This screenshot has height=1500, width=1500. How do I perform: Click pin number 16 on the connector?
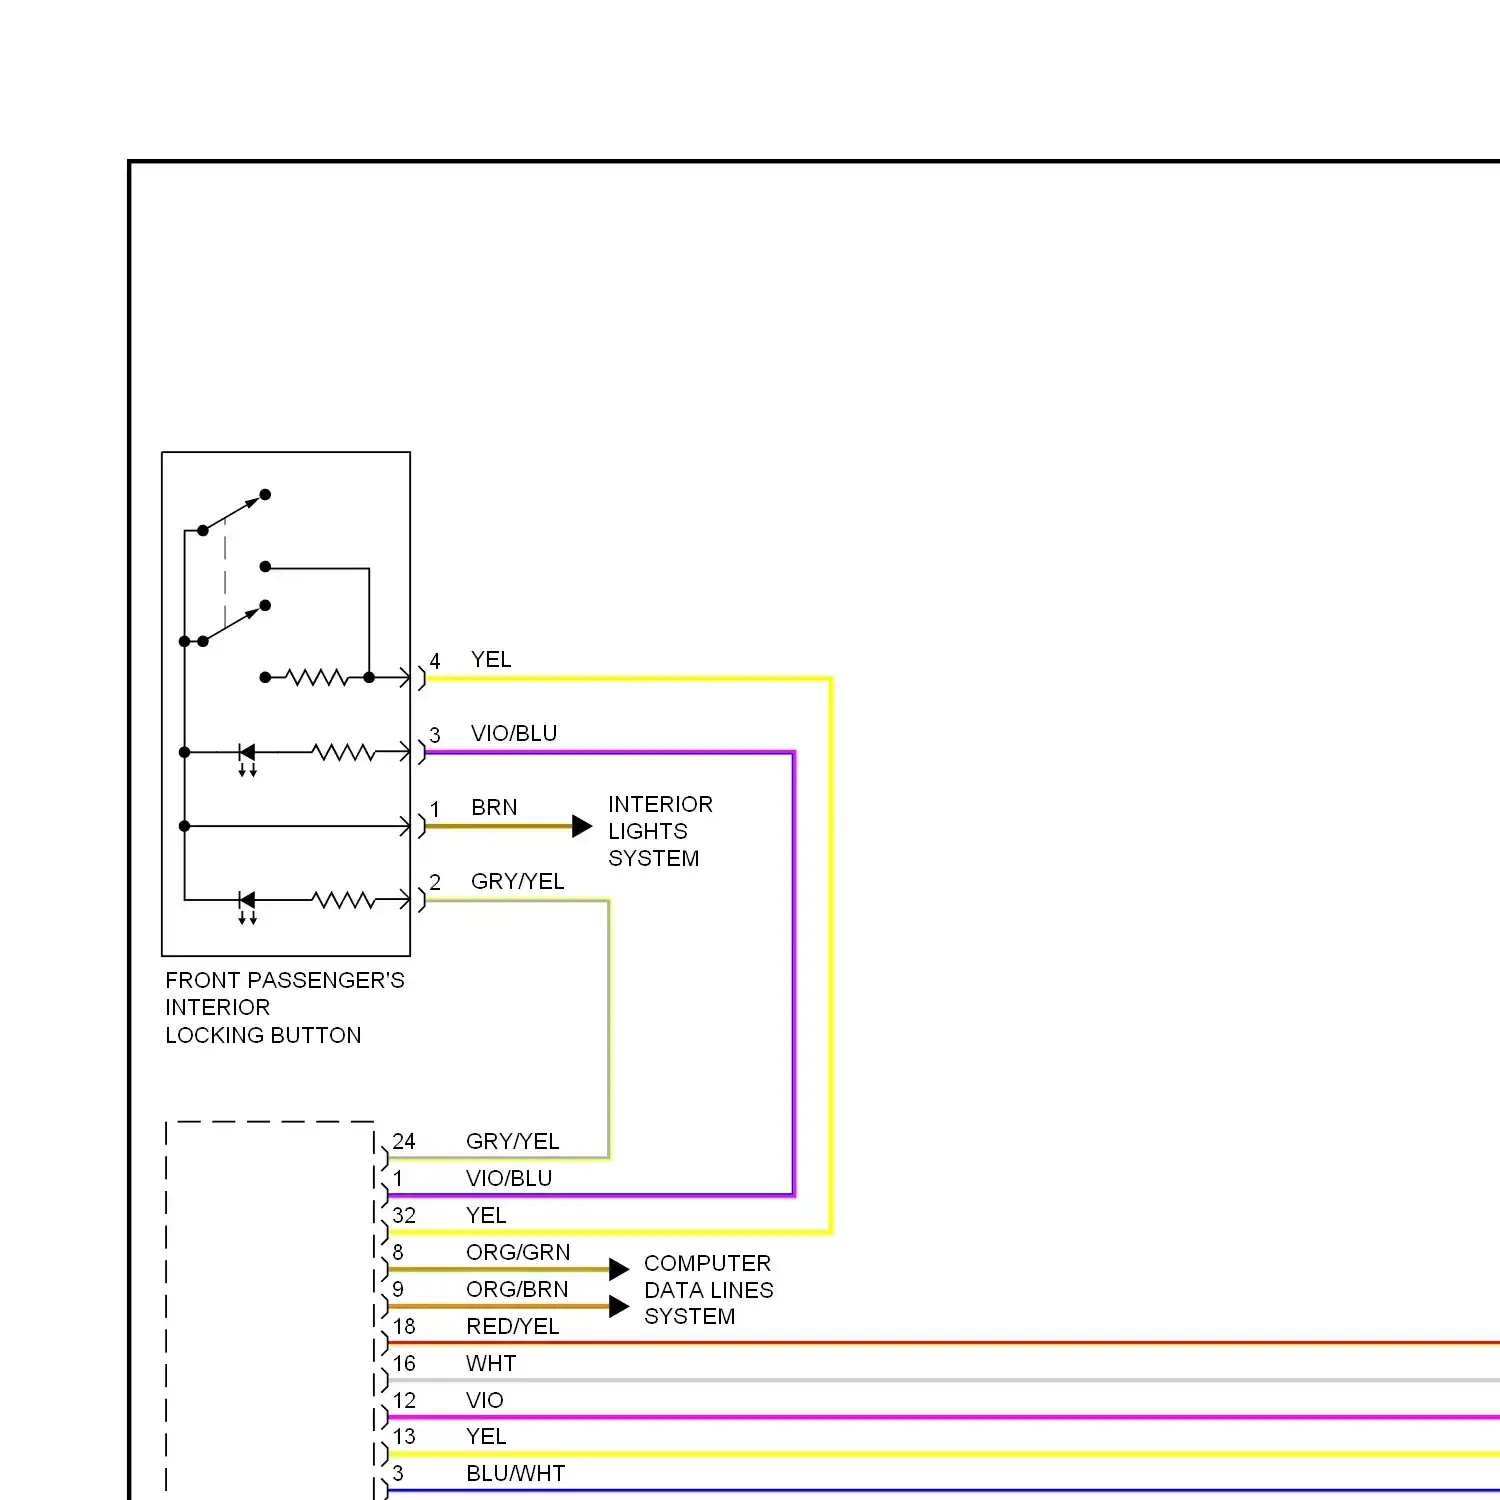point(404,1364)
